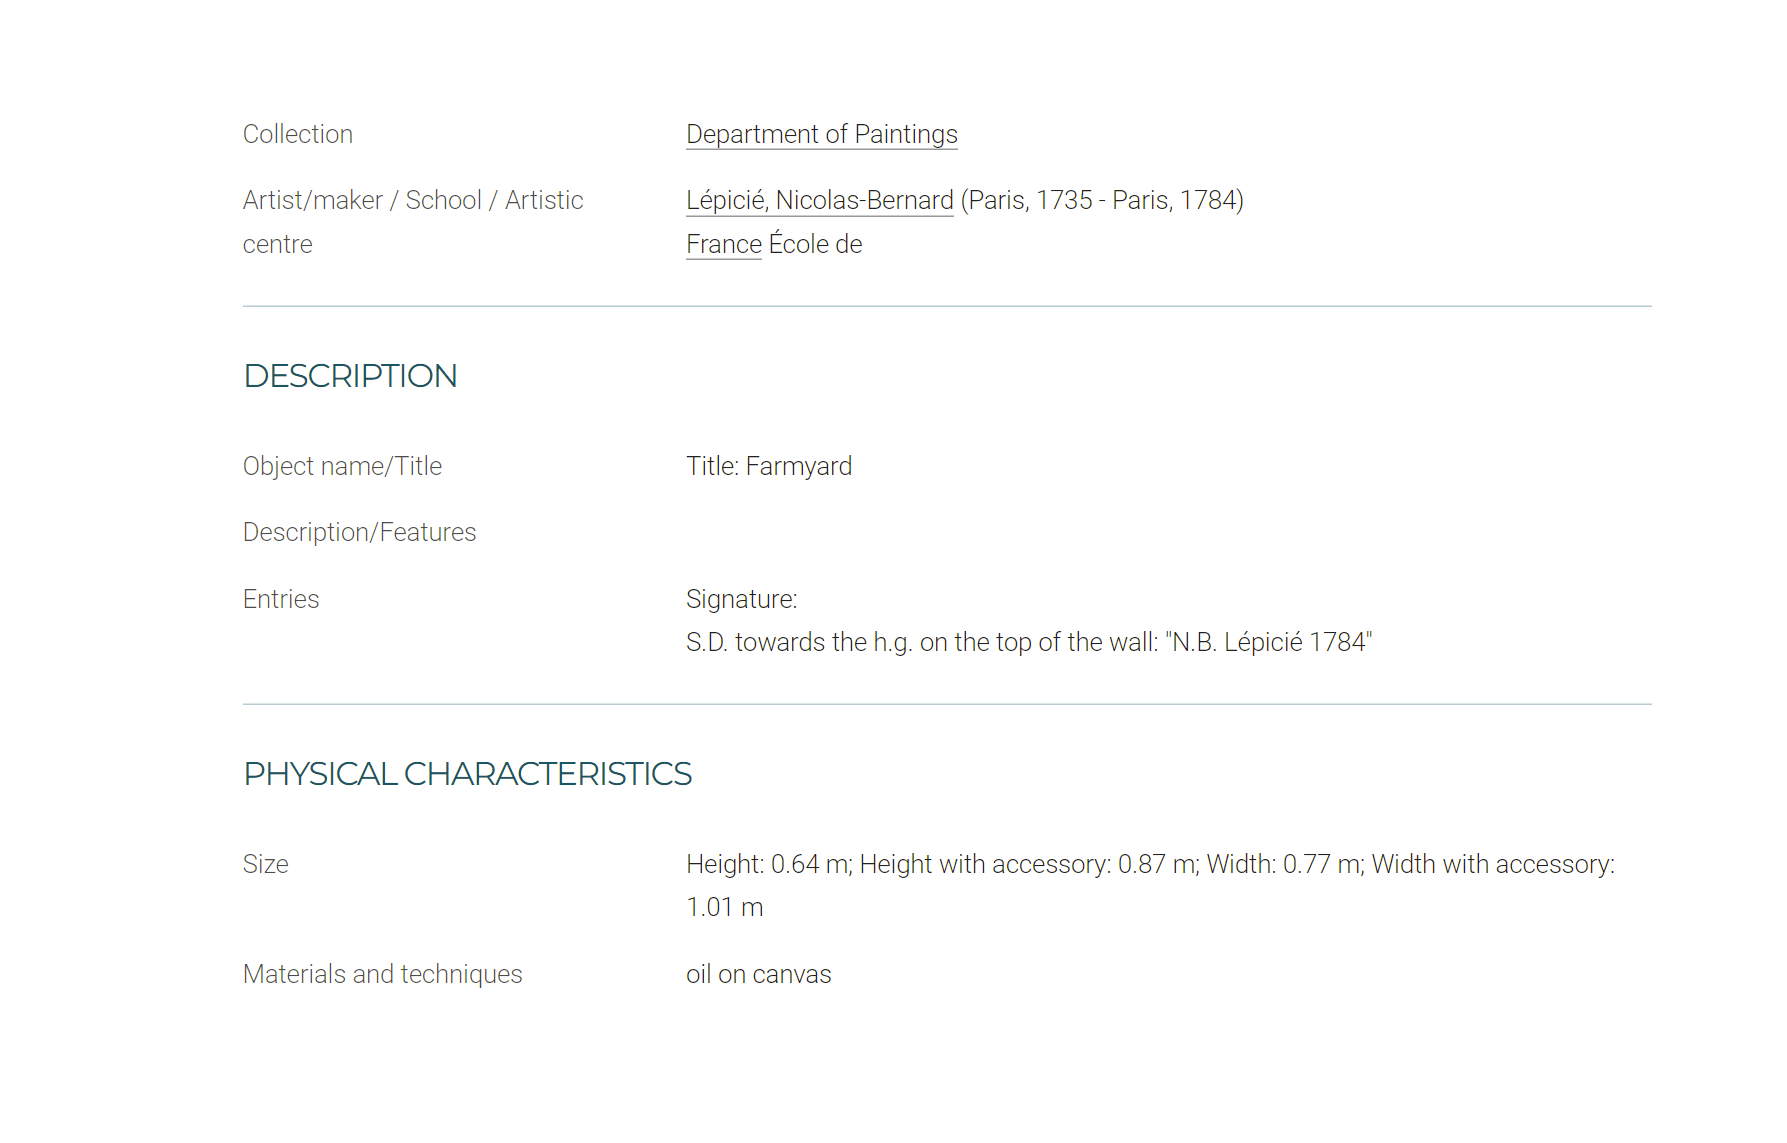Open the Lépicié, Nicolas-Bernard artist link

pos(819,200)
